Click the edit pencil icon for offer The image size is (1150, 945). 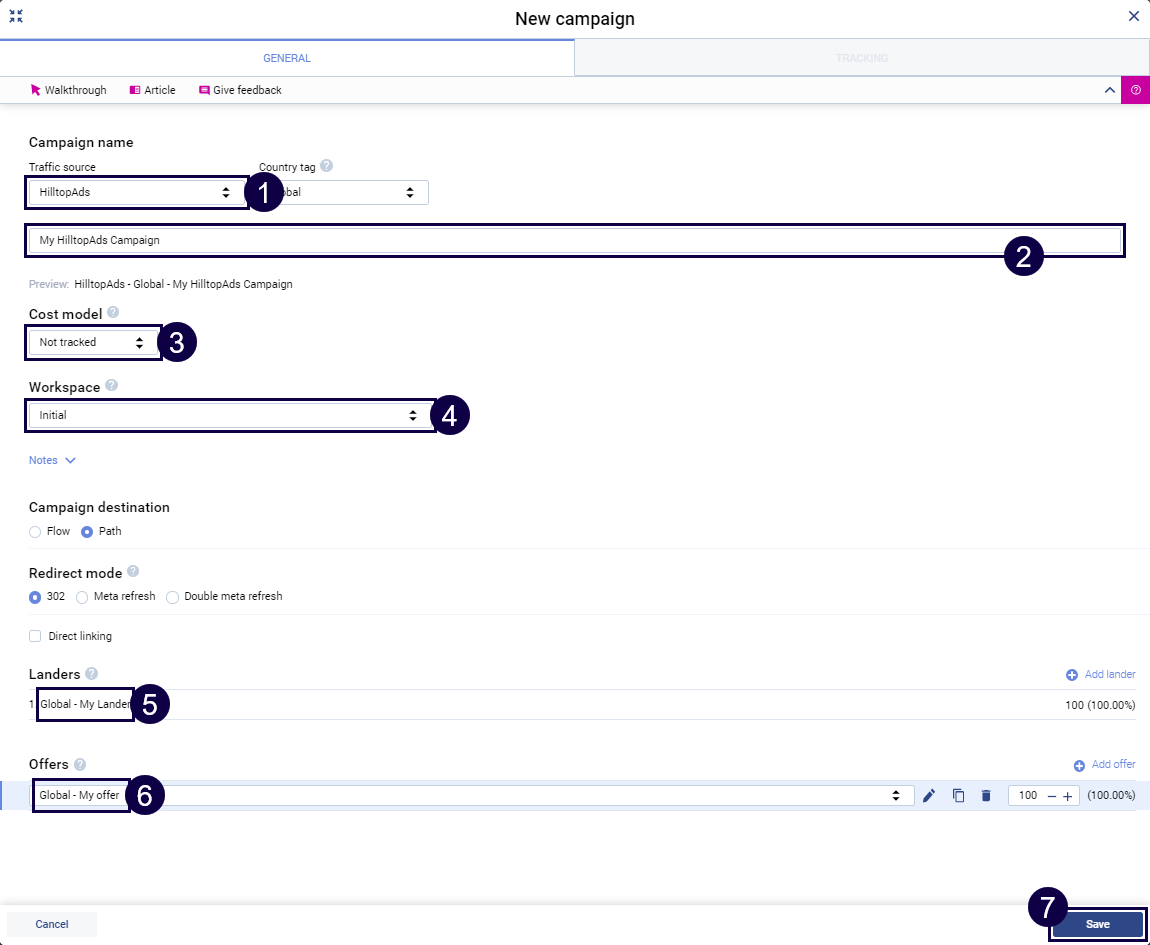coord(929,796)
